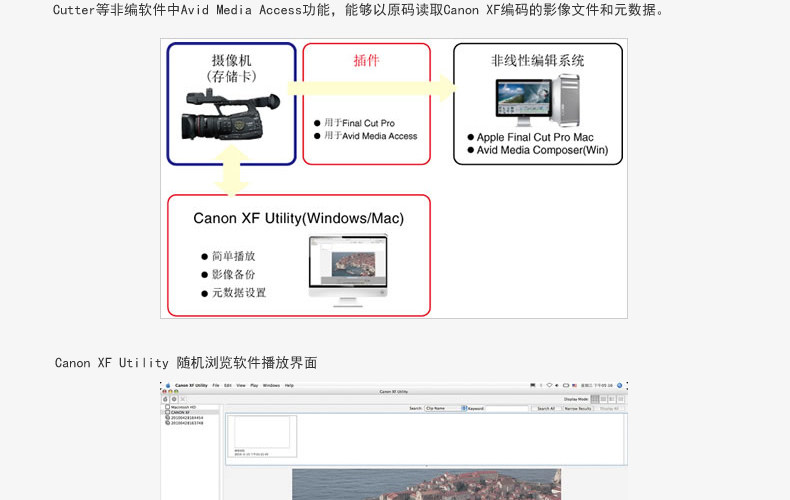Open the Apple menu in embedded screenshot
Viewport: 790px width, 500px height.
coord(168,386)
